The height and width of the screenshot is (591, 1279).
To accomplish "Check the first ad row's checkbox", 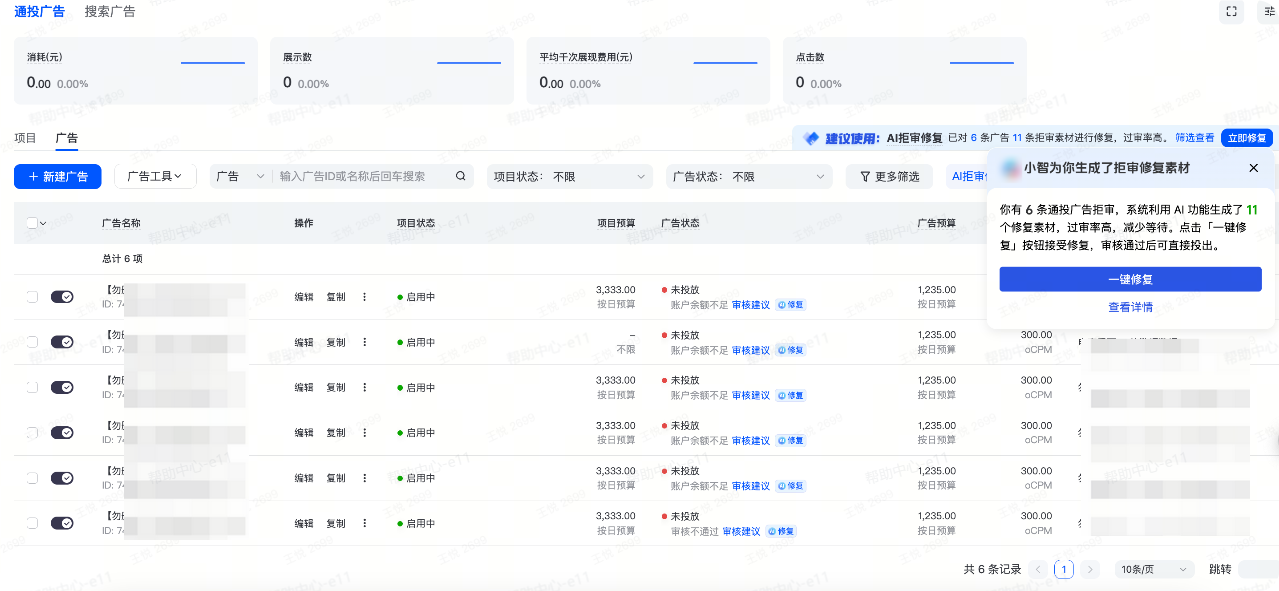I will (x=32, y=297).
